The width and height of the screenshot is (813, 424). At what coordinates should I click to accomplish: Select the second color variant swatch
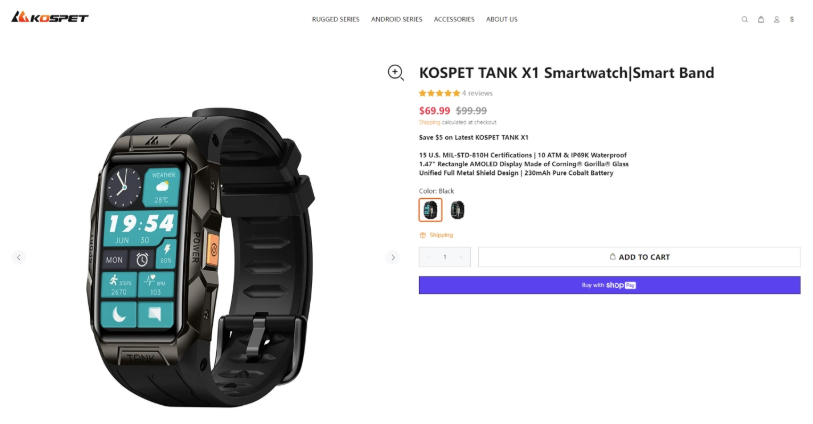tap(457, 210)
